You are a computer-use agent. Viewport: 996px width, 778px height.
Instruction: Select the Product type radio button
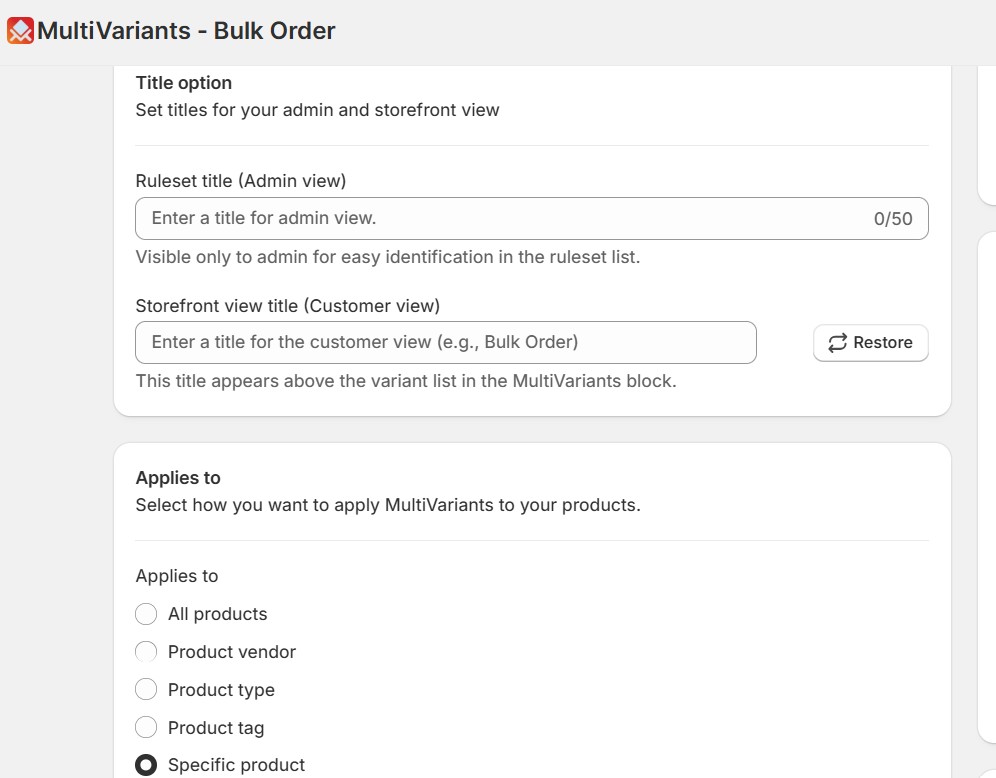coord(146,690)
